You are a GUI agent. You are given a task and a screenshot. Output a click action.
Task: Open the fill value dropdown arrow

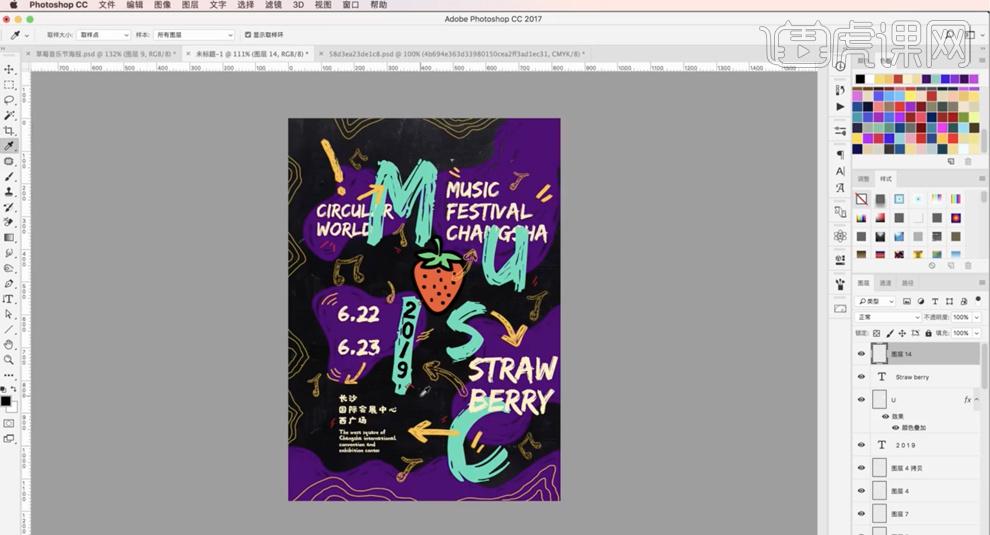pyautogui.click(x=977, y=333)
